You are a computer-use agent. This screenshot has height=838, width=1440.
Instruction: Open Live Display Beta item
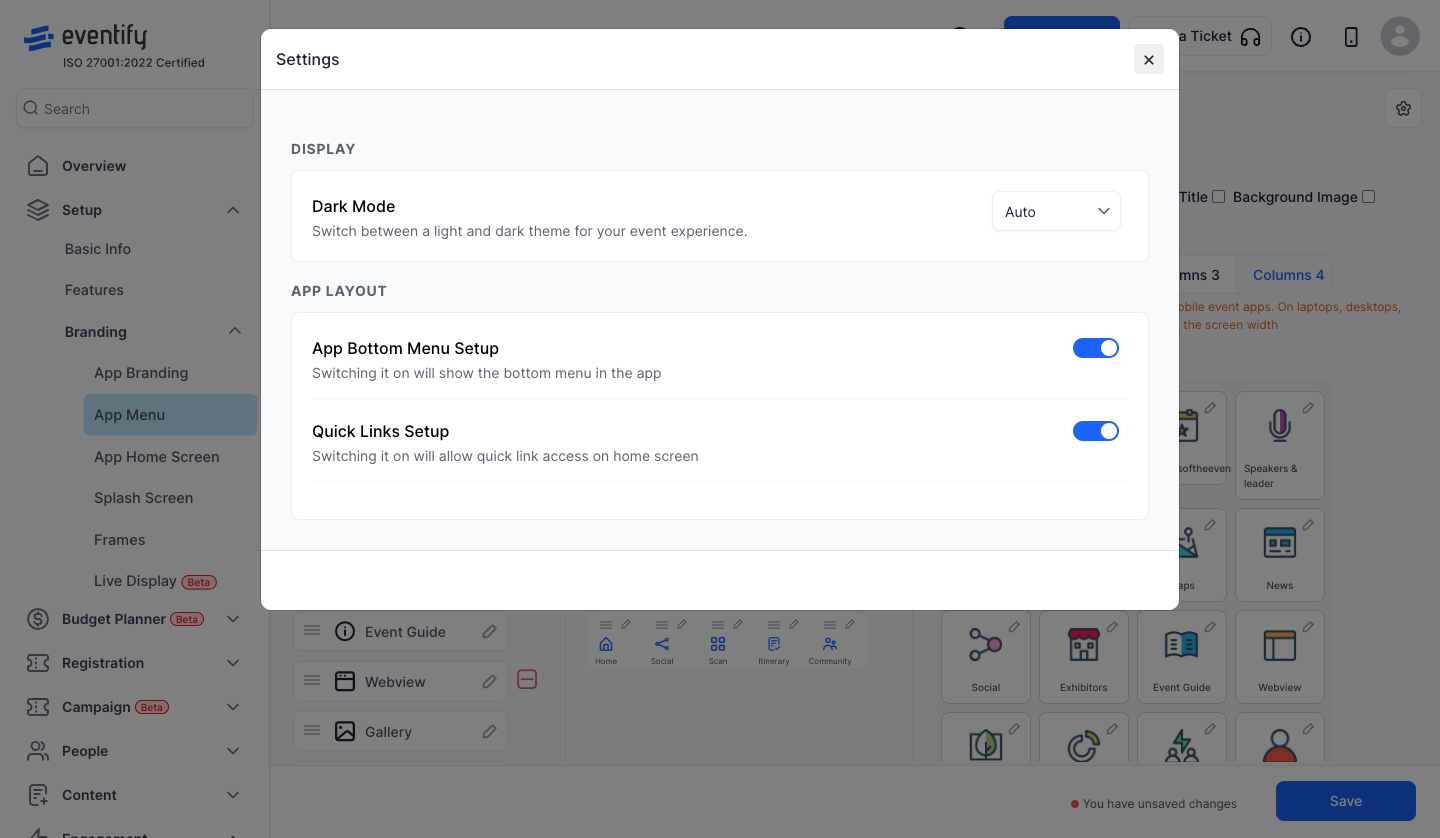click(155, 581)
